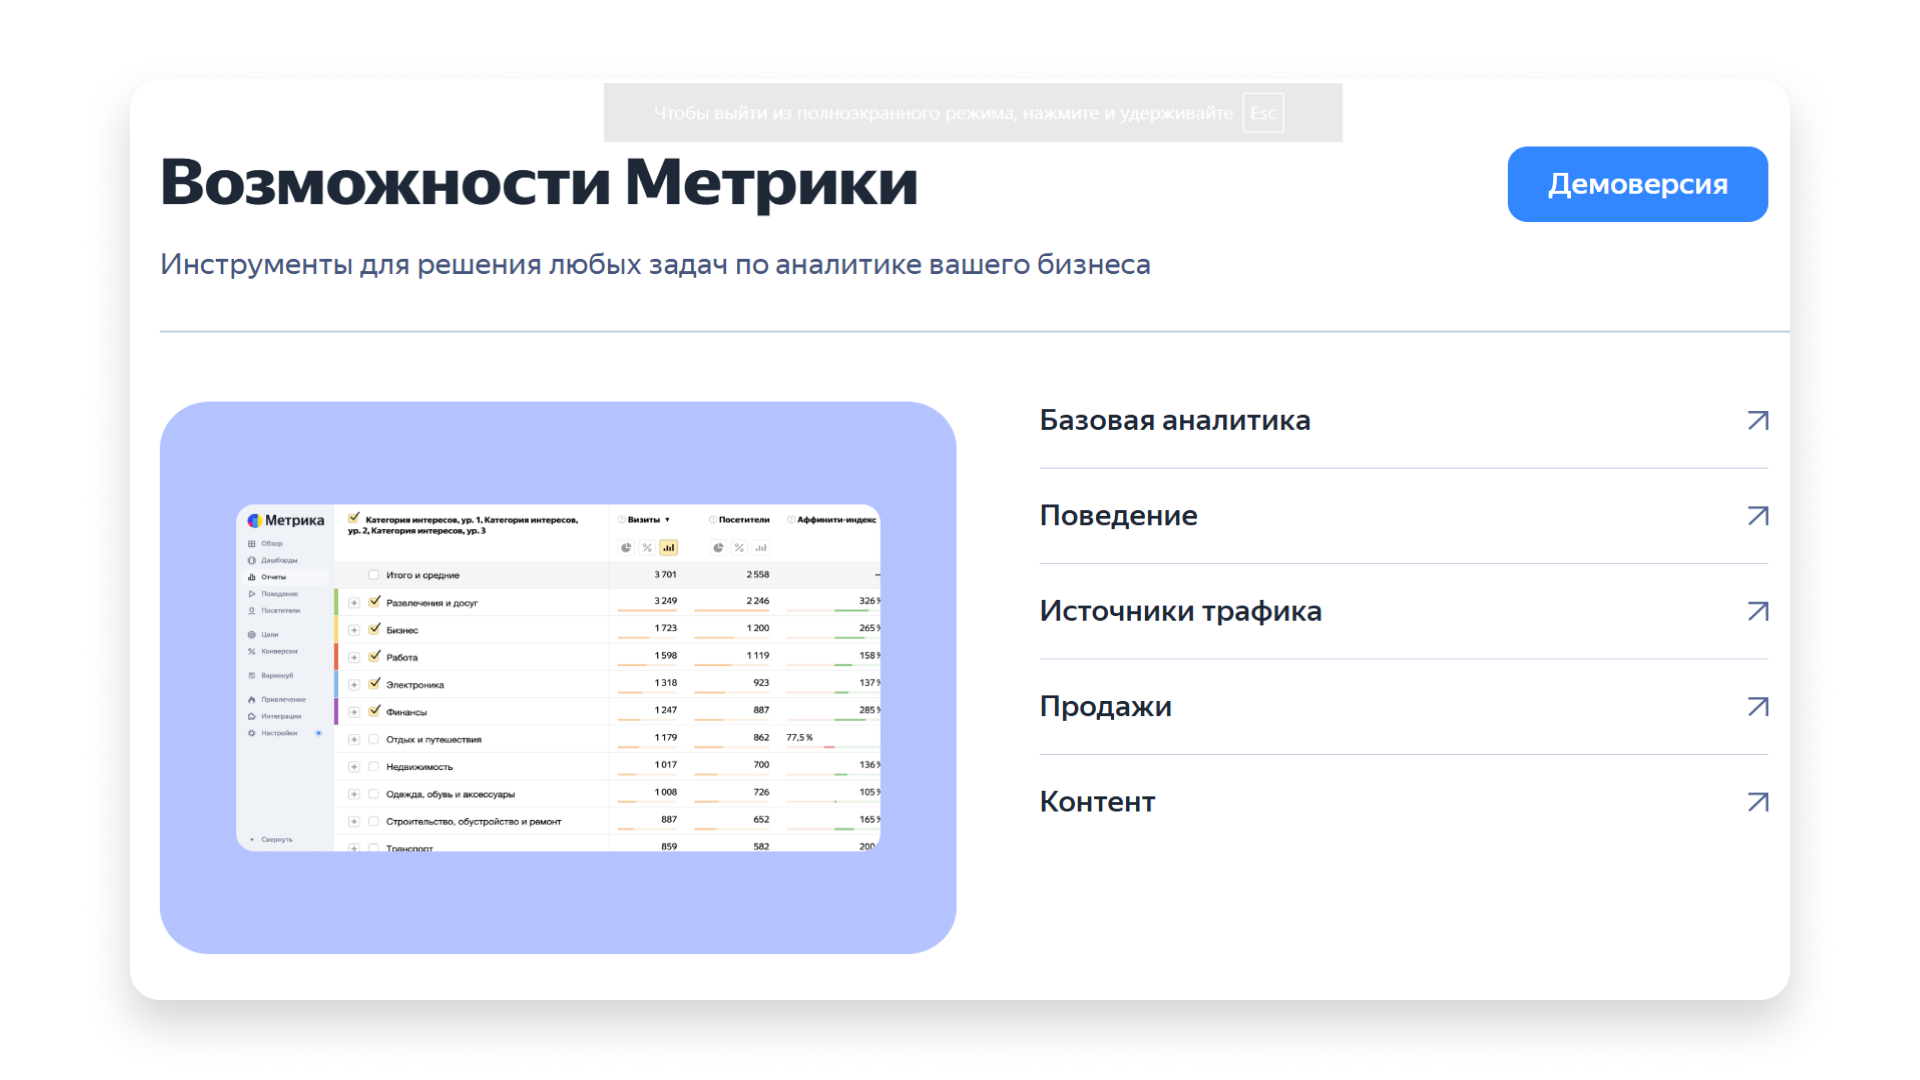
Task: Open the Контент section
Action: (x=1404, y=802)
